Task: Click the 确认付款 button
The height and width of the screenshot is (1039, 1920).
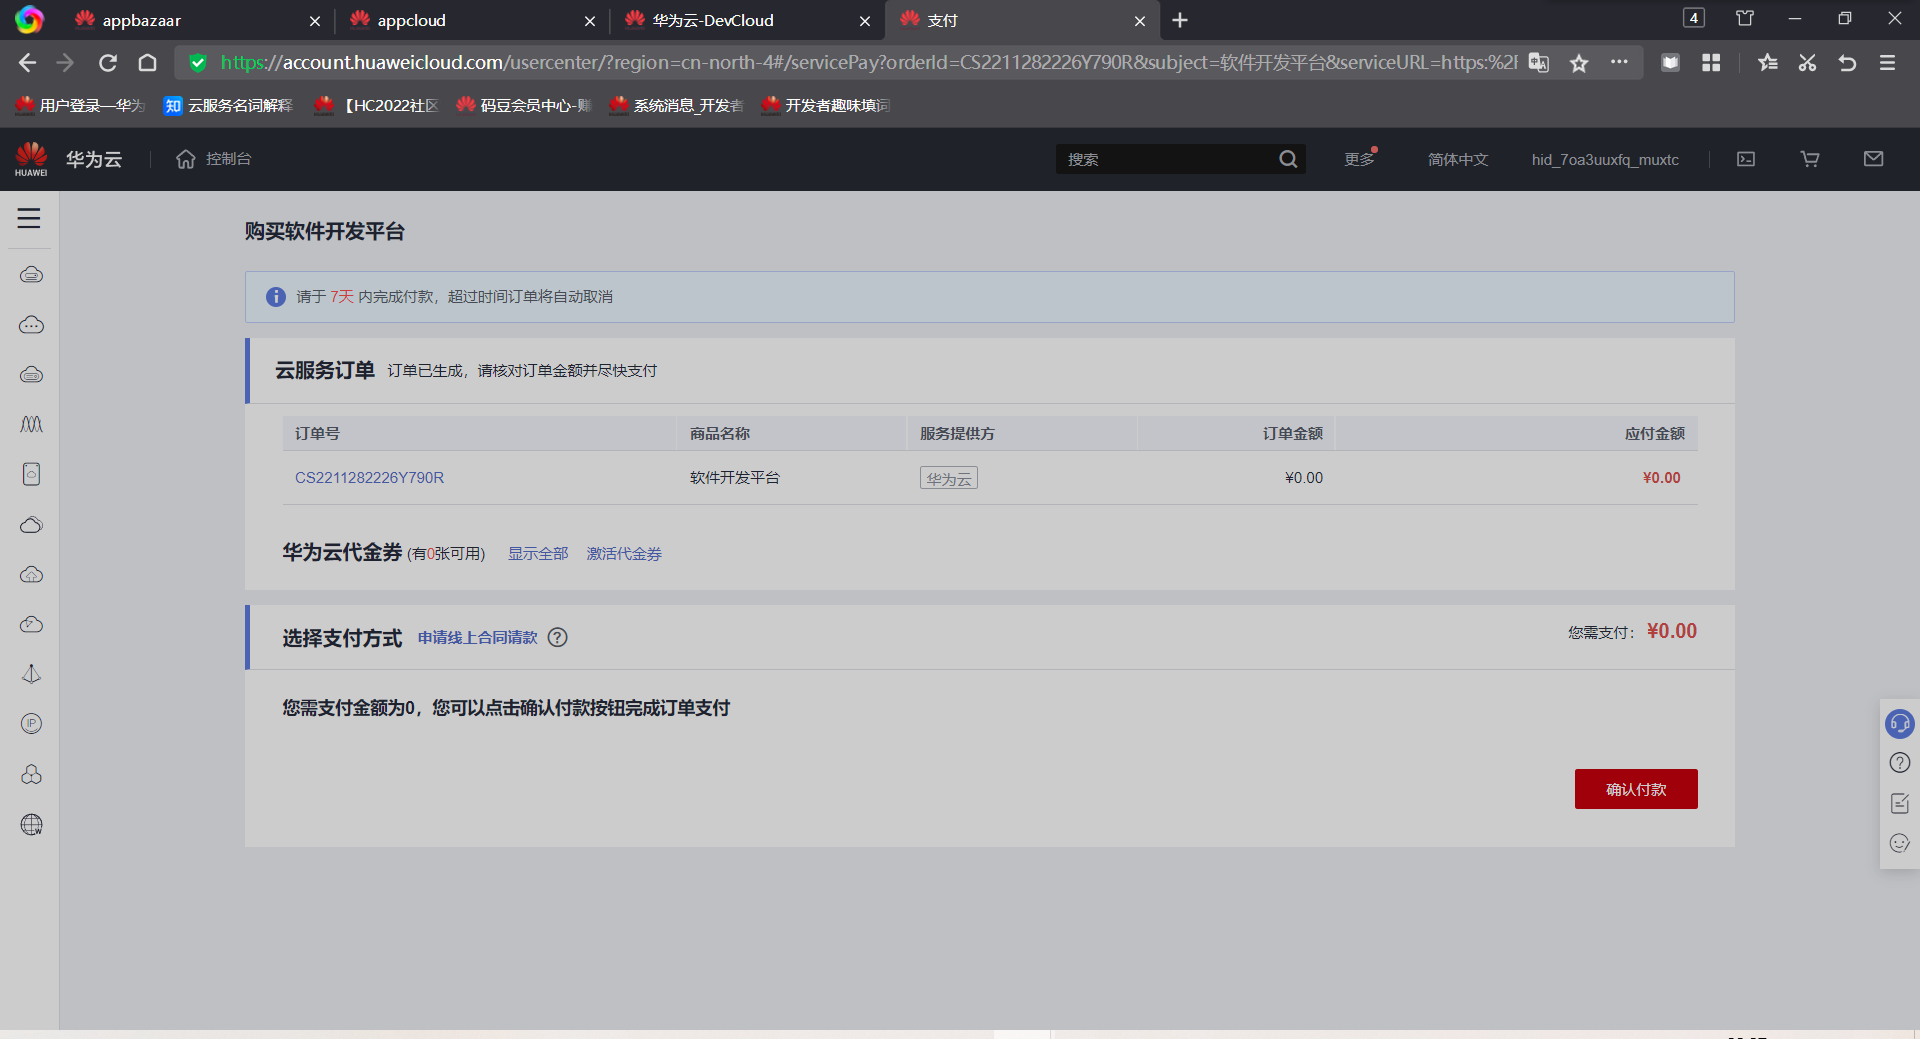Action: click(1636, 789)
